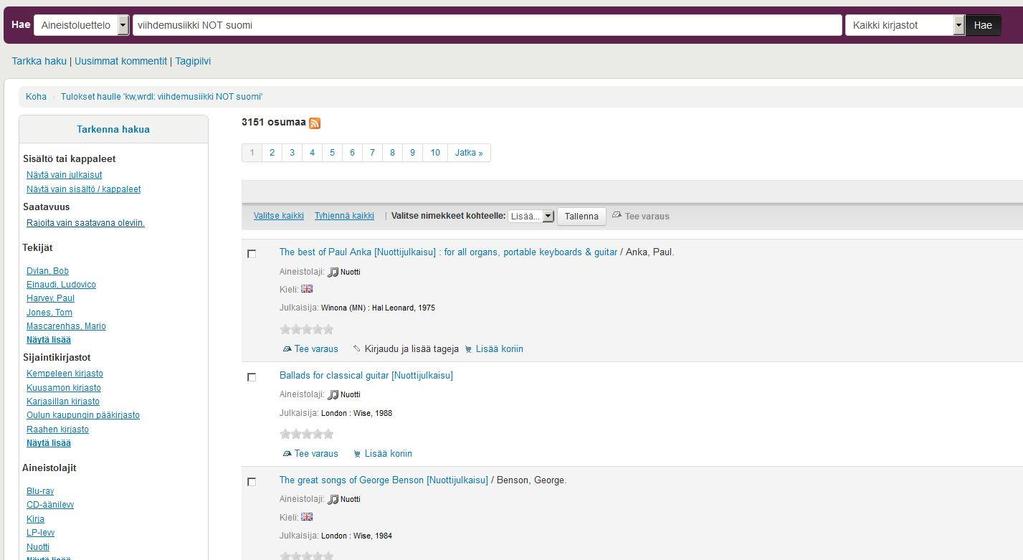1023x560 pixels.
Task: Click the UK flag language icon for Paul Anka
Action: 307,289
